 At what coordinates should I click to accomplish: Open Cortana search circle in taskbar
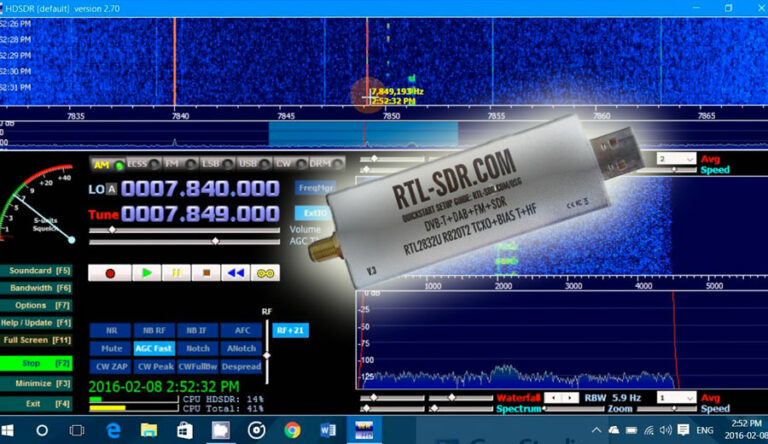pos(42,430)
